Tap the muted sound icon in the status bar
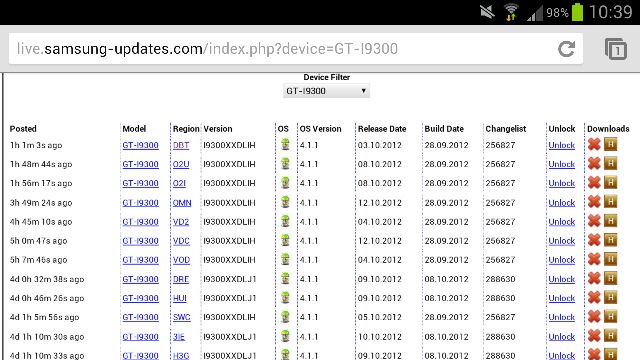This screenshot has width=640, height=360. (x=487, y=12)
